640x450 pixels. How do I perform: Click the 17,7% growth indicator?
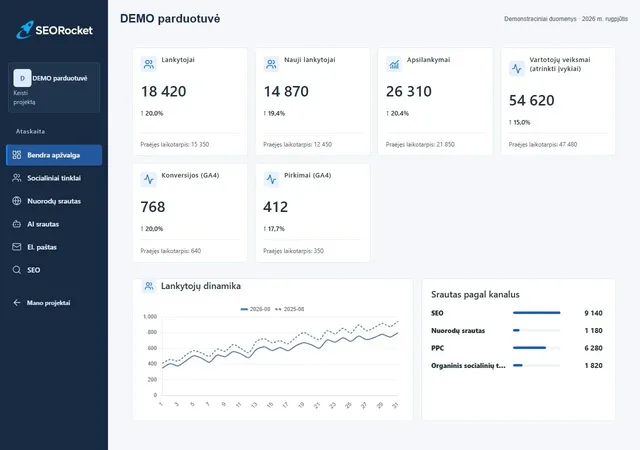pos(274,229)
